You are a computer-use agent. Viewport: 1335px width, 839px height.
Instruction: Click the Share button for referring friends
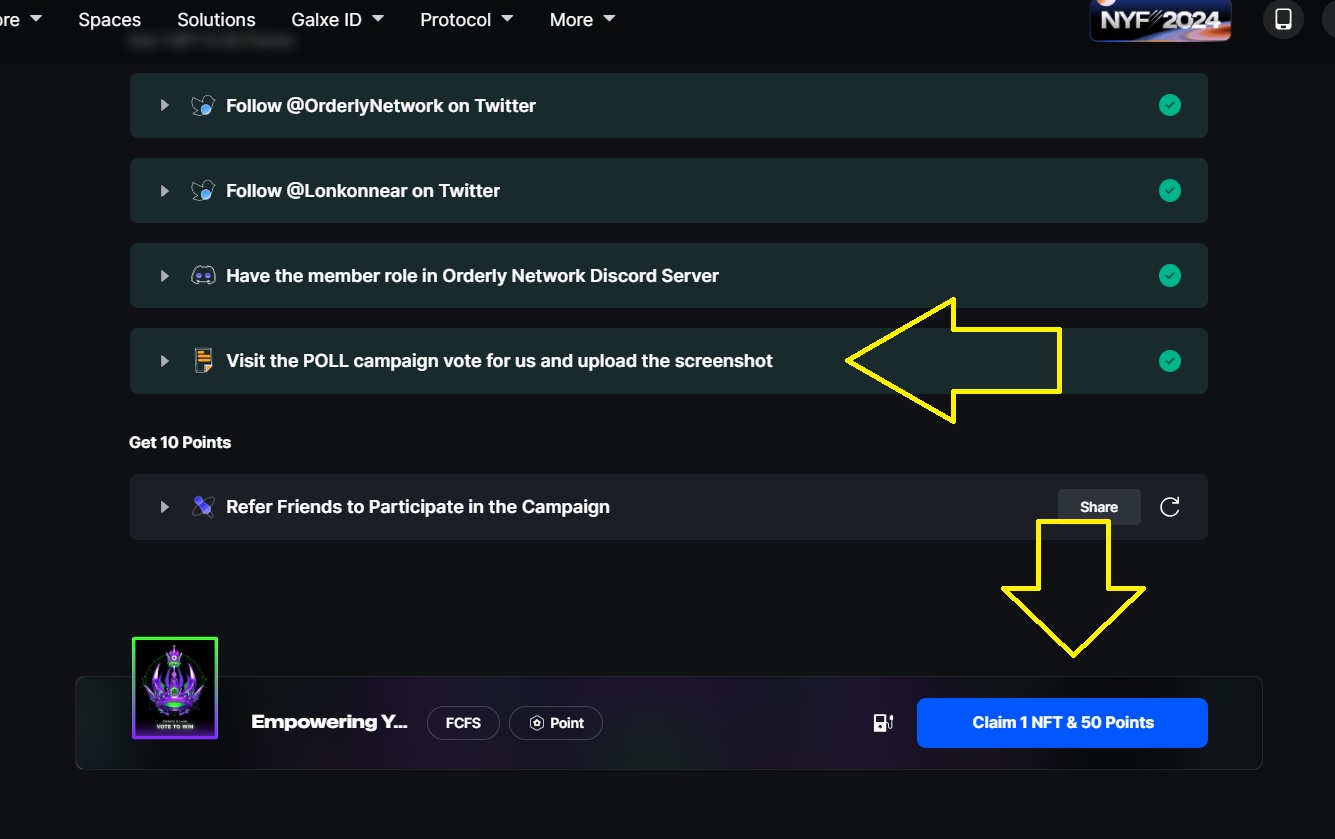[1099, 507]
